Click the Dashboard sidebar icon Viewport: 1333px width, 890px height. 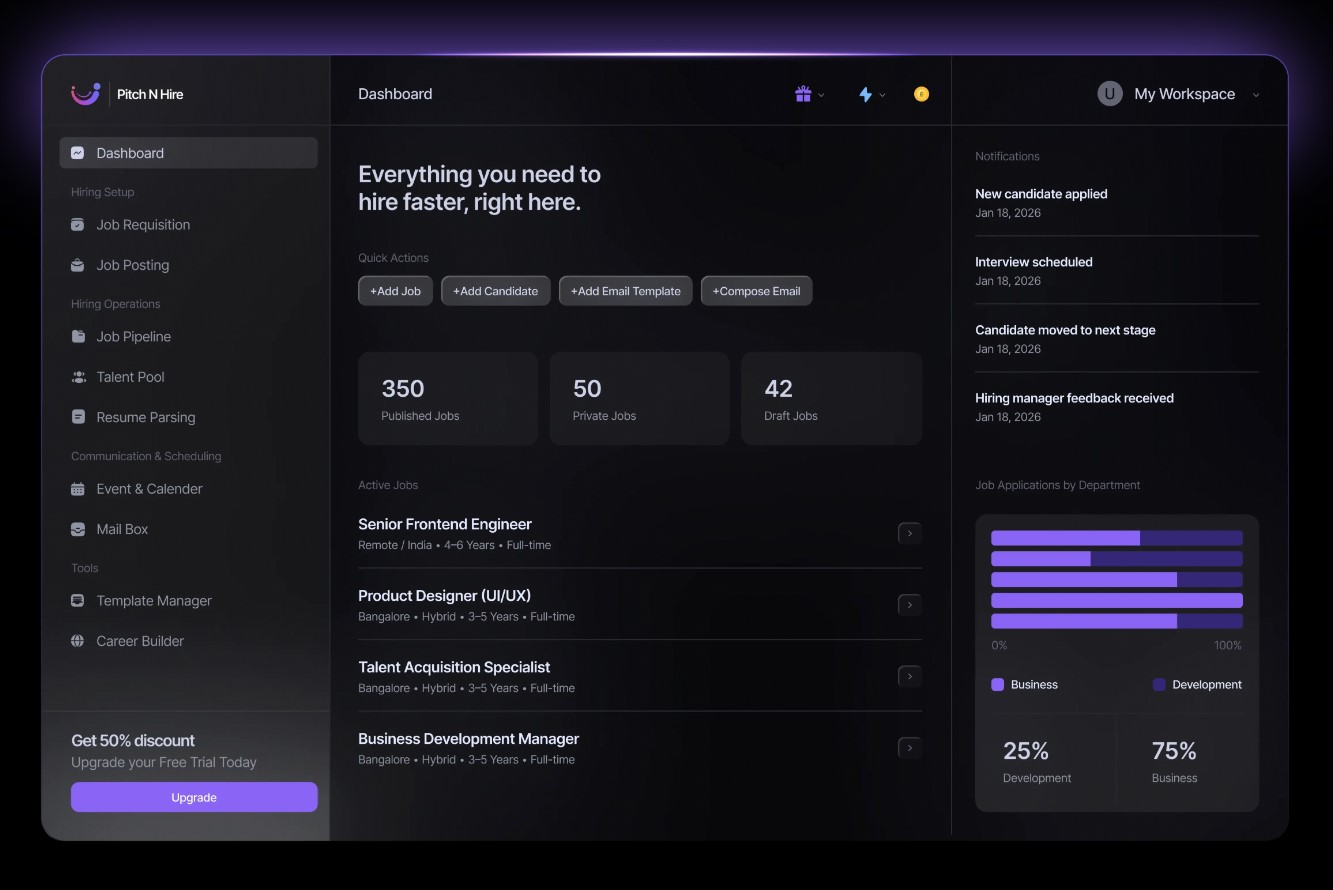[77, 153]
